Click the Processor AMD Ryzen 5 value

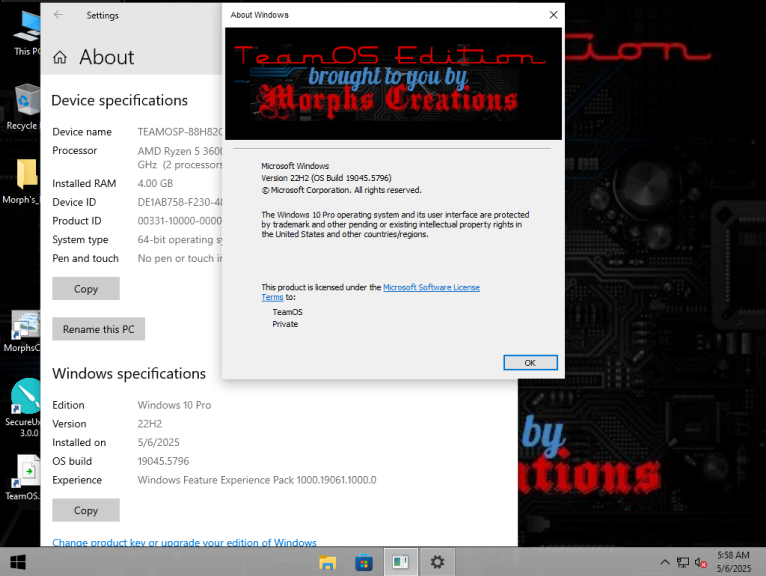click(180, 158)
